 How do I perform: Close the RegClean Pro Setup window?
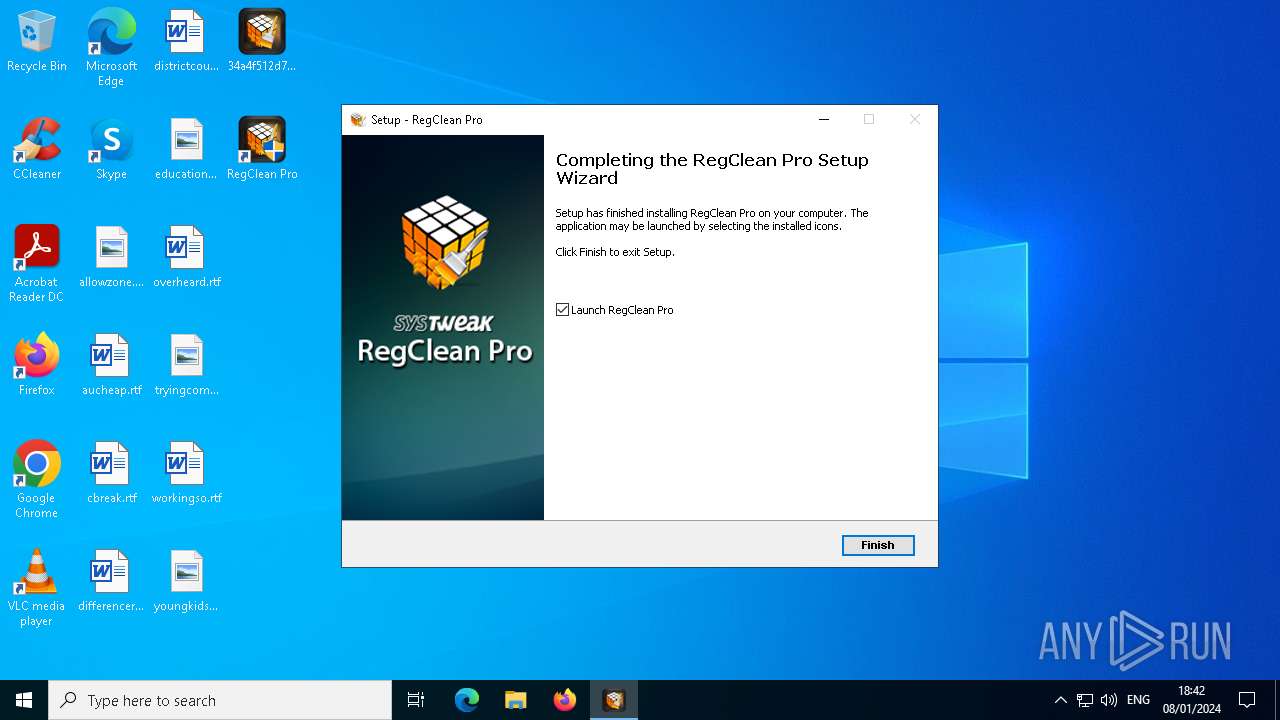[x=914, y=119]
